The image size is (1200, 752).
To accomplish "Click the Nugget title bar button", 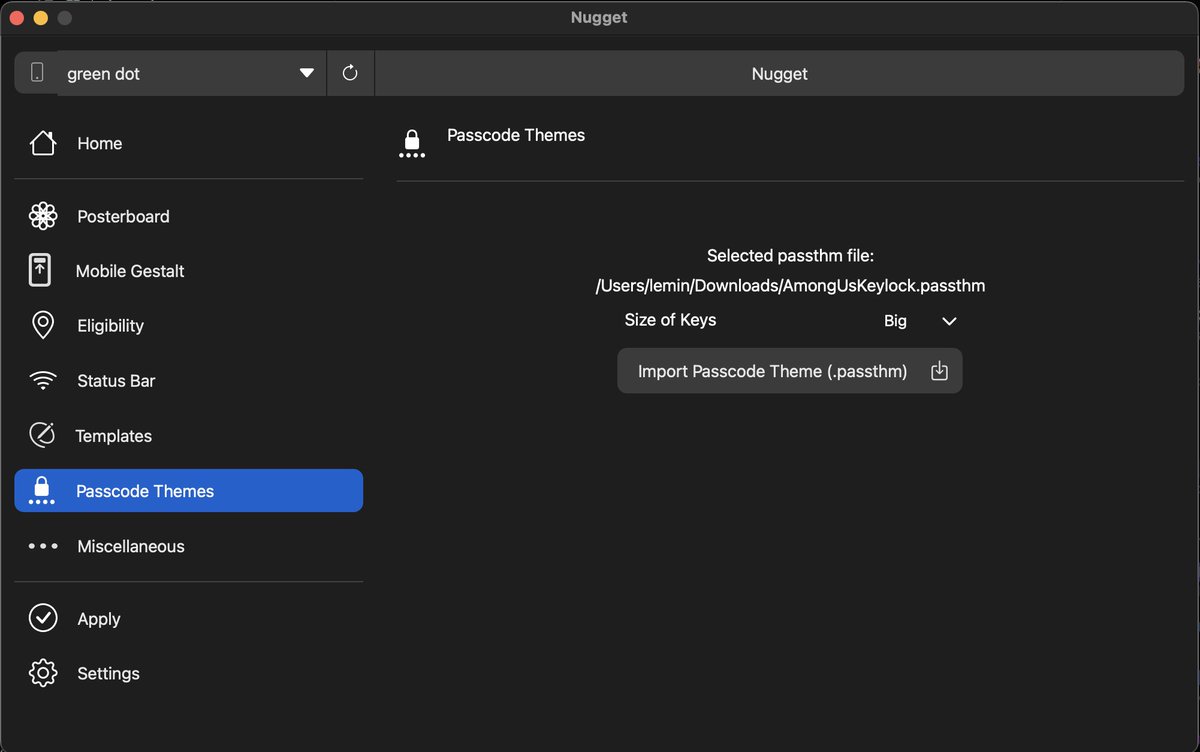I will pos(780,73).
